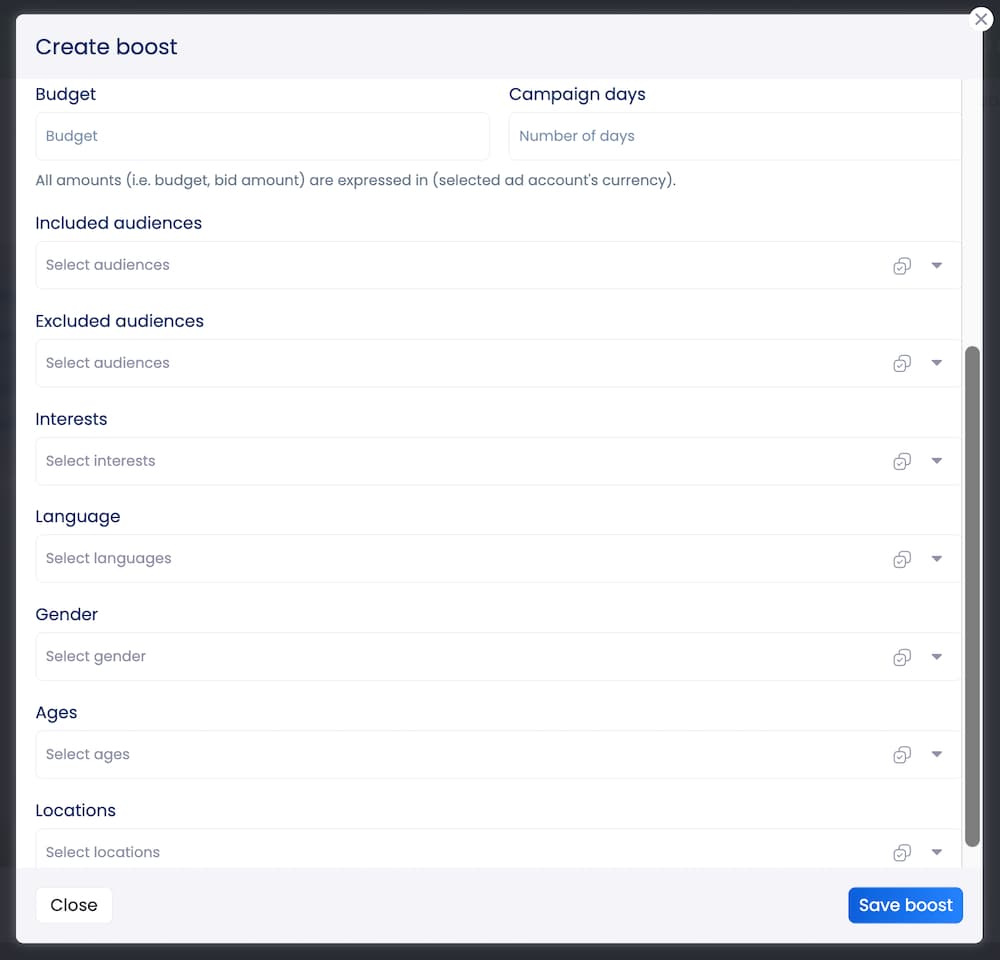Viewport: 1000px width, 960px height.
Task: Expand the Included audiences dropdown
Action: coord(937,265)
